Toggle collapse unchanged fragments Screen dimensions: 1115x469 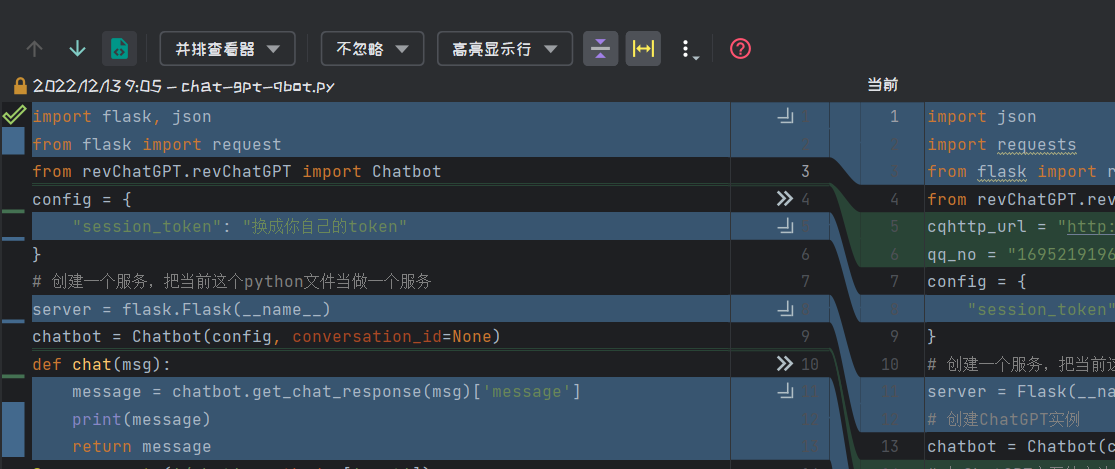click(600, 48)
